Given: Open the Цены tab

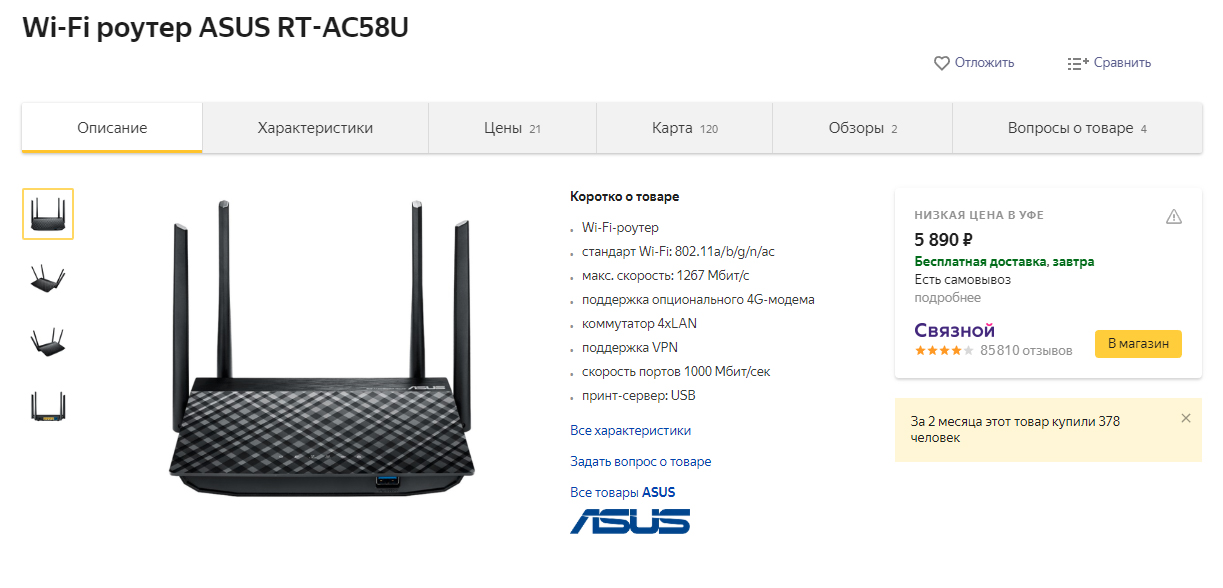Looking at the screenshot, I should [512, 128].
